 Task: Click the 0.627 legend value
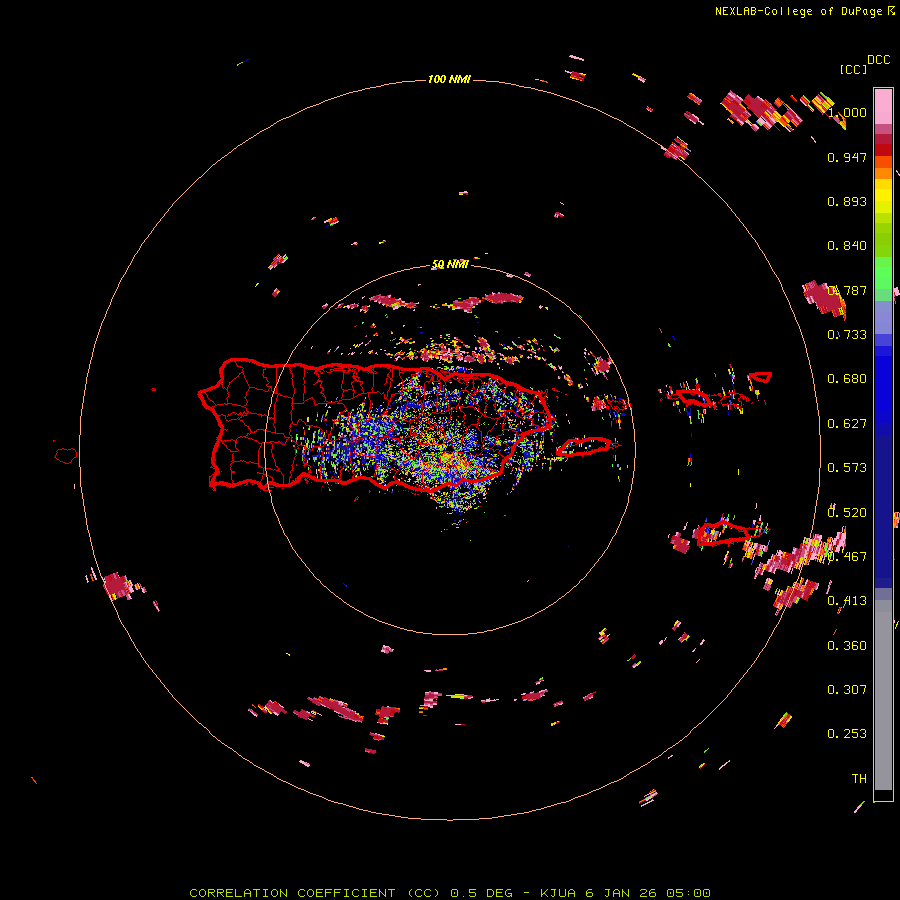click(x=847, y=424)
